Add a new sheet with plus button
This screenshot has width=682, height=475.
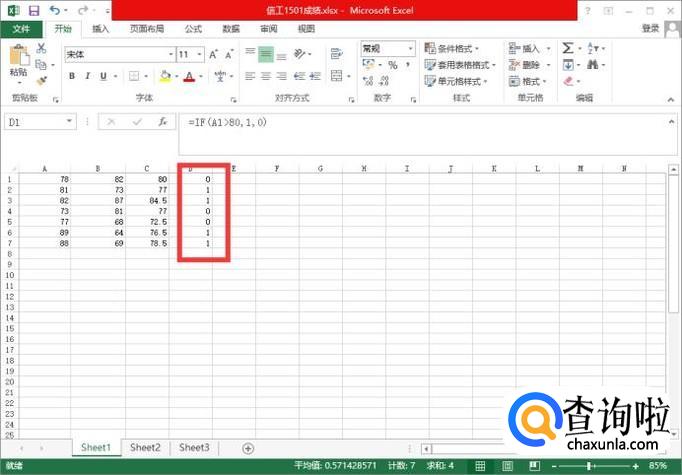point(248,448)
